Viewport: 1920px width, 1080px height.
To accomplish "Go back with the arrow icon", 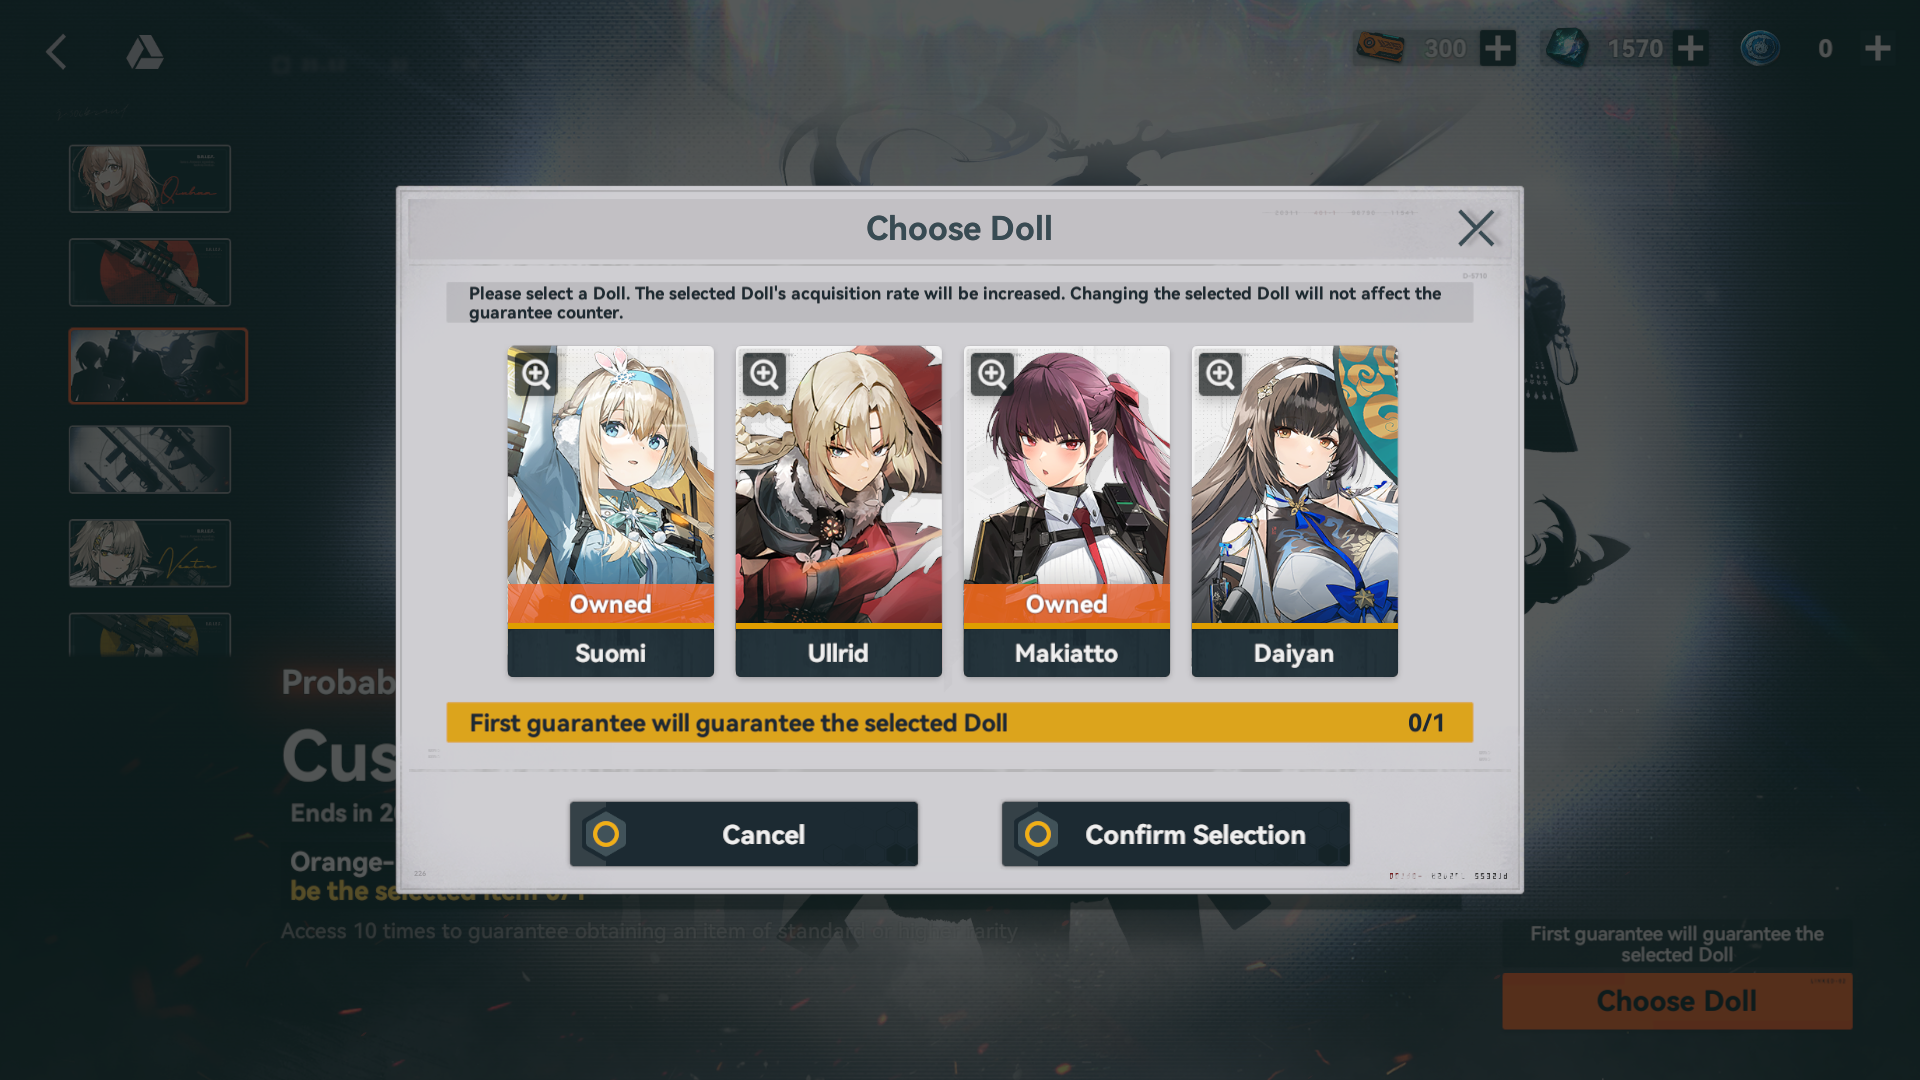I will click(x=57, y=52).
